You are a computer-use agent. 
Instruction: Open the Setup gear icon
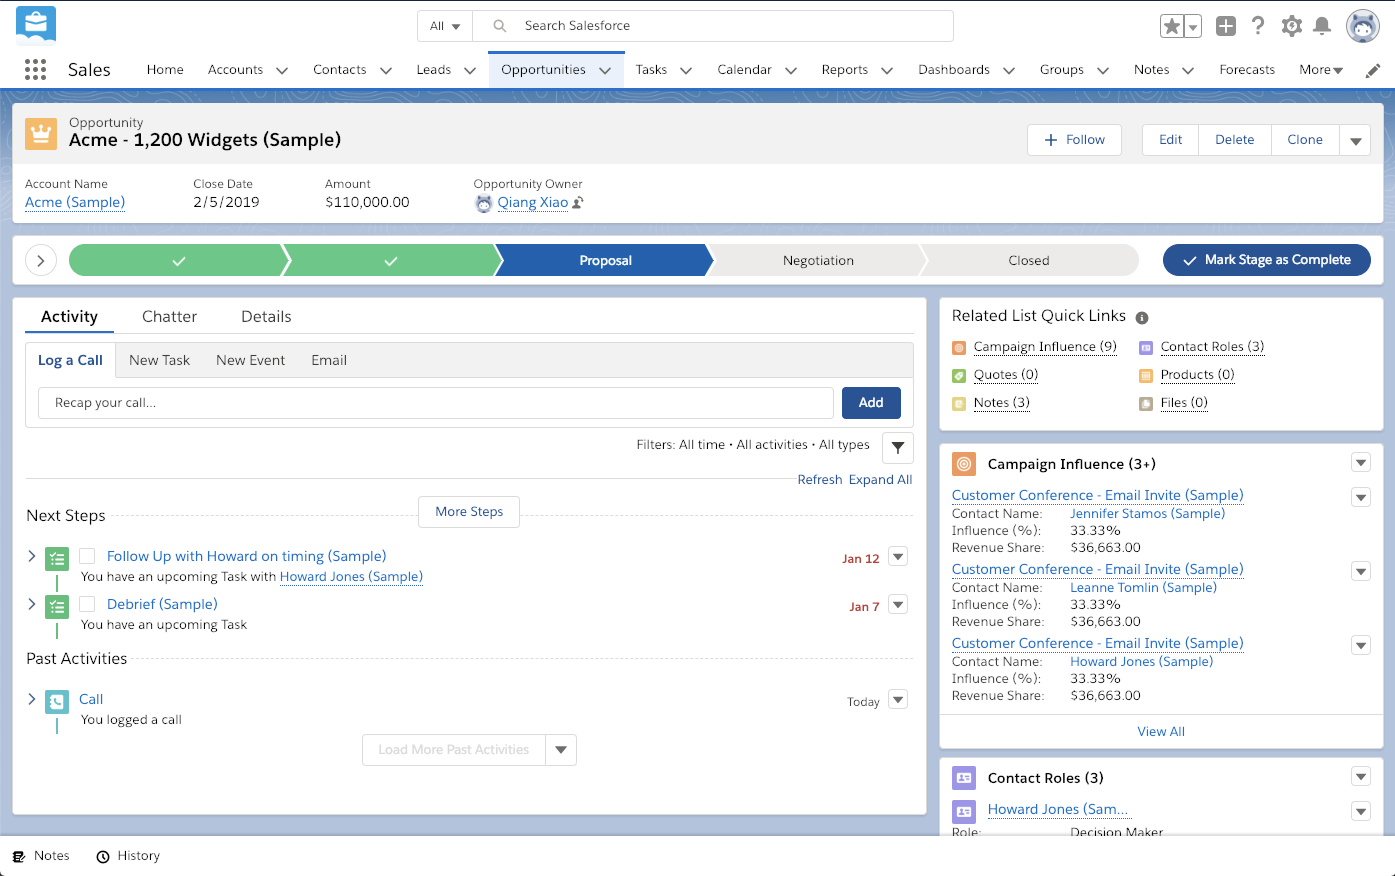[x=1292, y=26]
